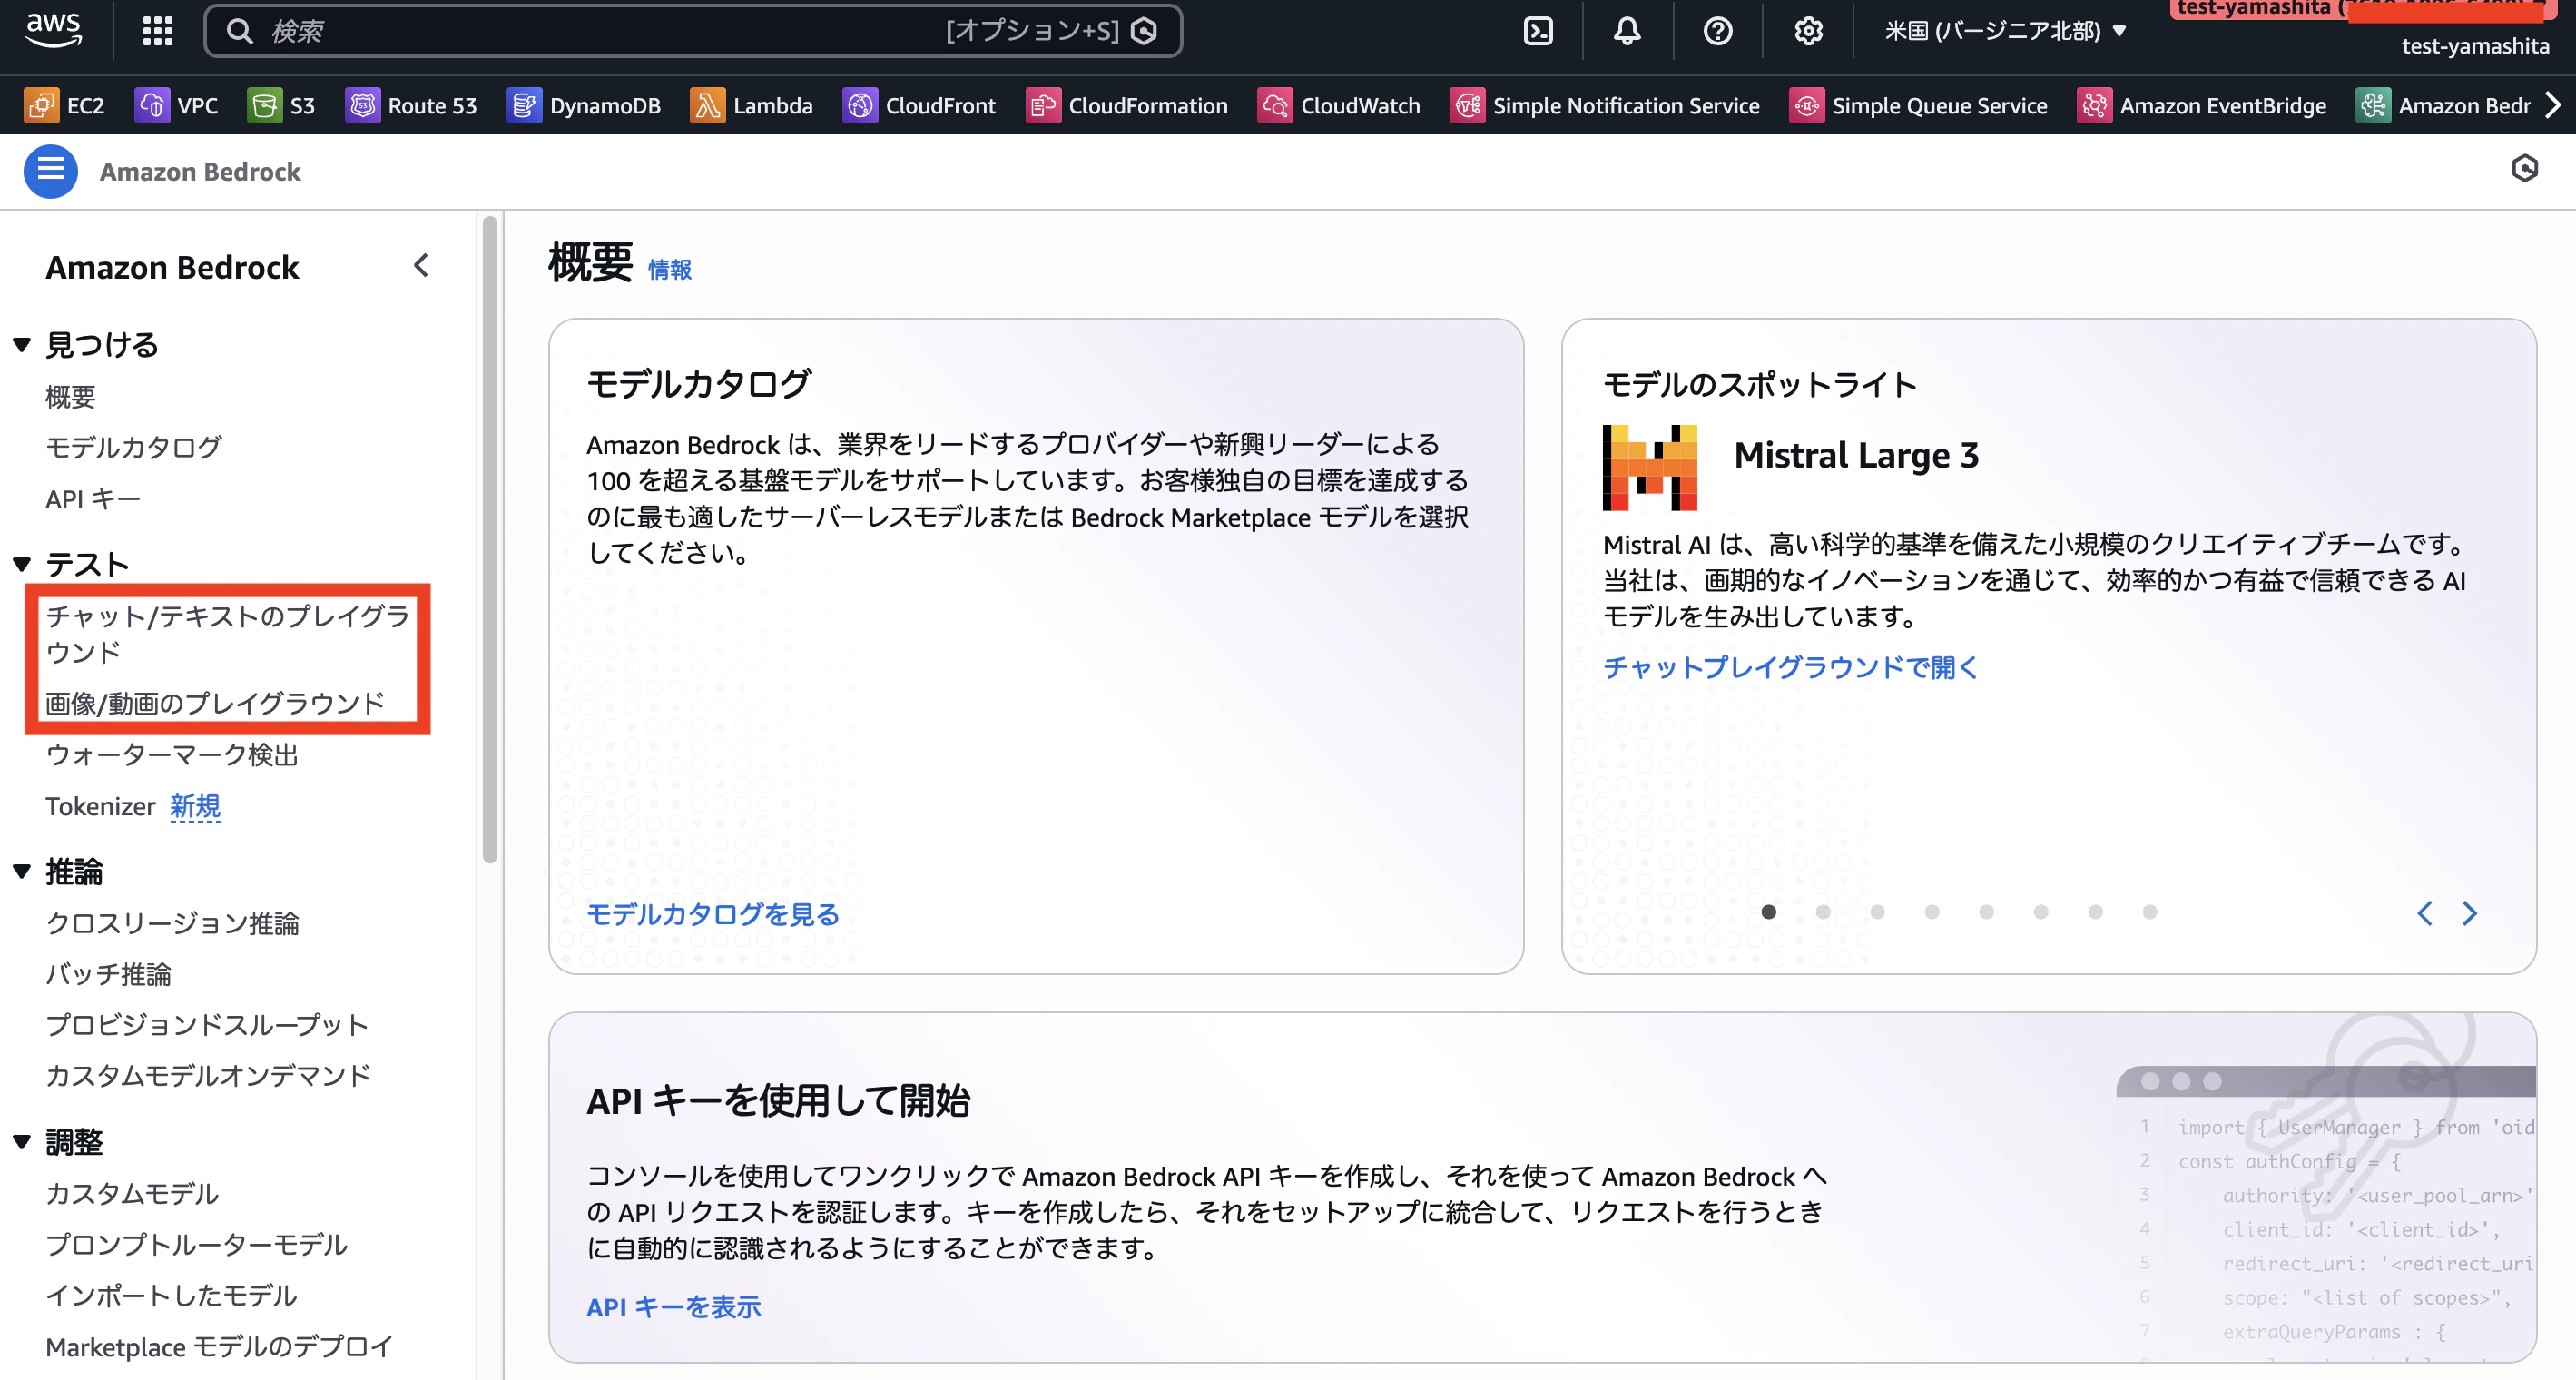This screenshot has width=2576, height=1380.
Task: Collapse the テスト section in the sidebar
Action: pyautogui.click(x=21, y=564)
